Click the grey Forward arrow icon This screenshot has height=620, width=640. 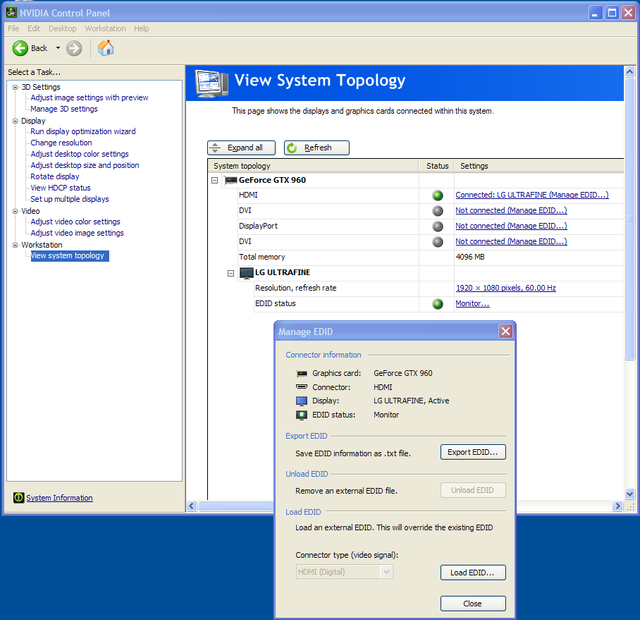[x=74, y=48]
